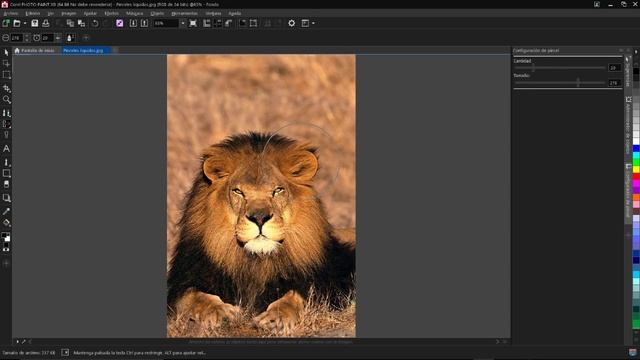Viewport: 640px width, 360px height.
Task: Select the Drop Shadow tool in the toolbox
Action: click(x=6, y=198)
